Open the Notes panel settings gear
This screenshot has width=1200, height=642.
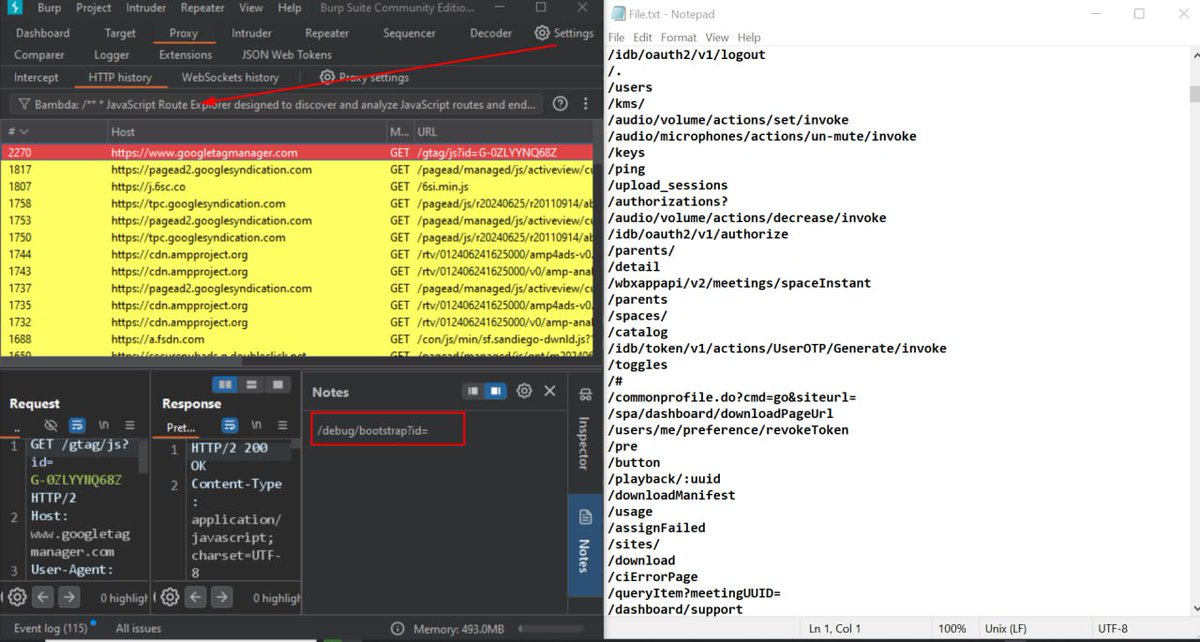tap(523, 391)
